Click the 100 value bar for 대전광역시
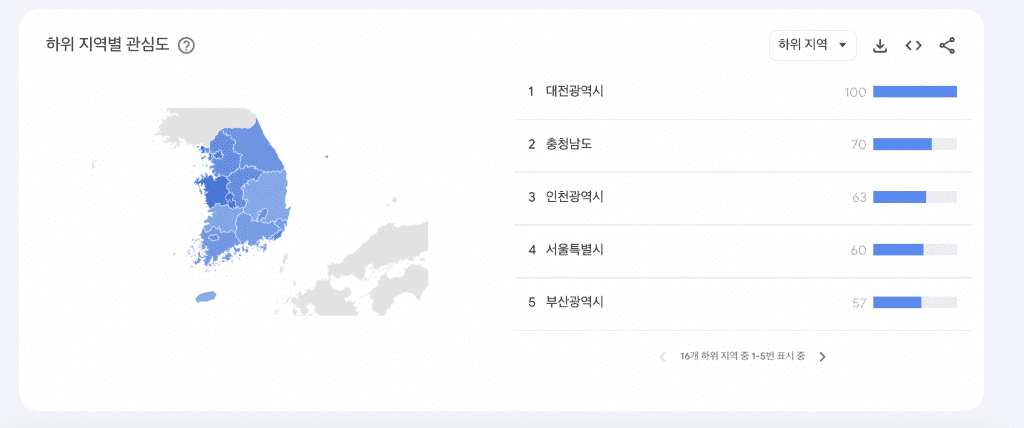The height and width of the screenshot is (428, 1024). pos(915,92)
